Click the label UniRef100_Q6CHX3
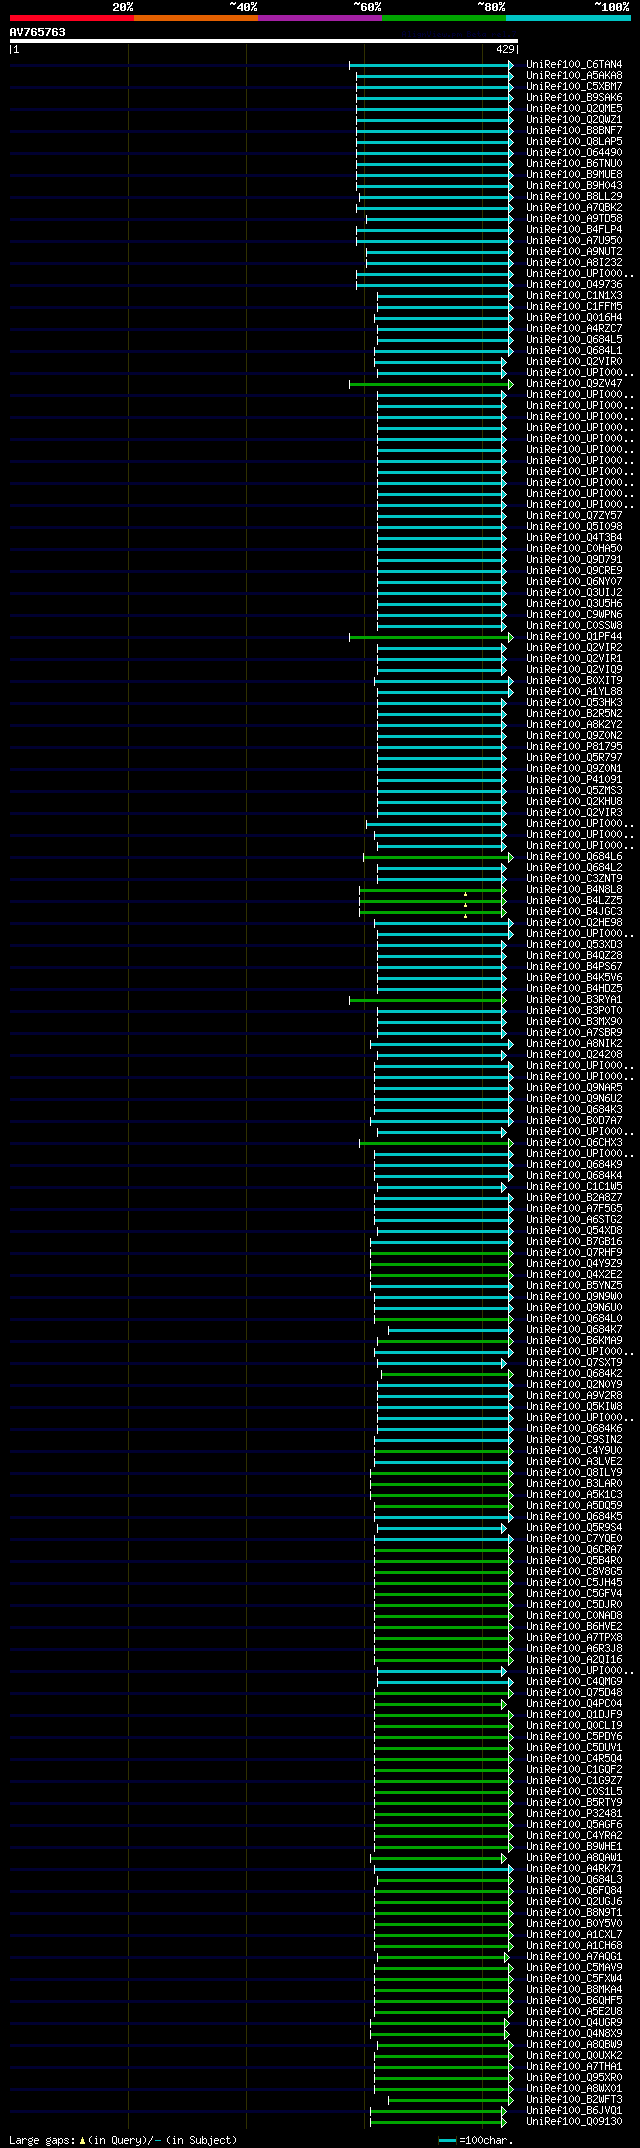The height and width of the screenshot is (2148, 640). point(574,1143)
